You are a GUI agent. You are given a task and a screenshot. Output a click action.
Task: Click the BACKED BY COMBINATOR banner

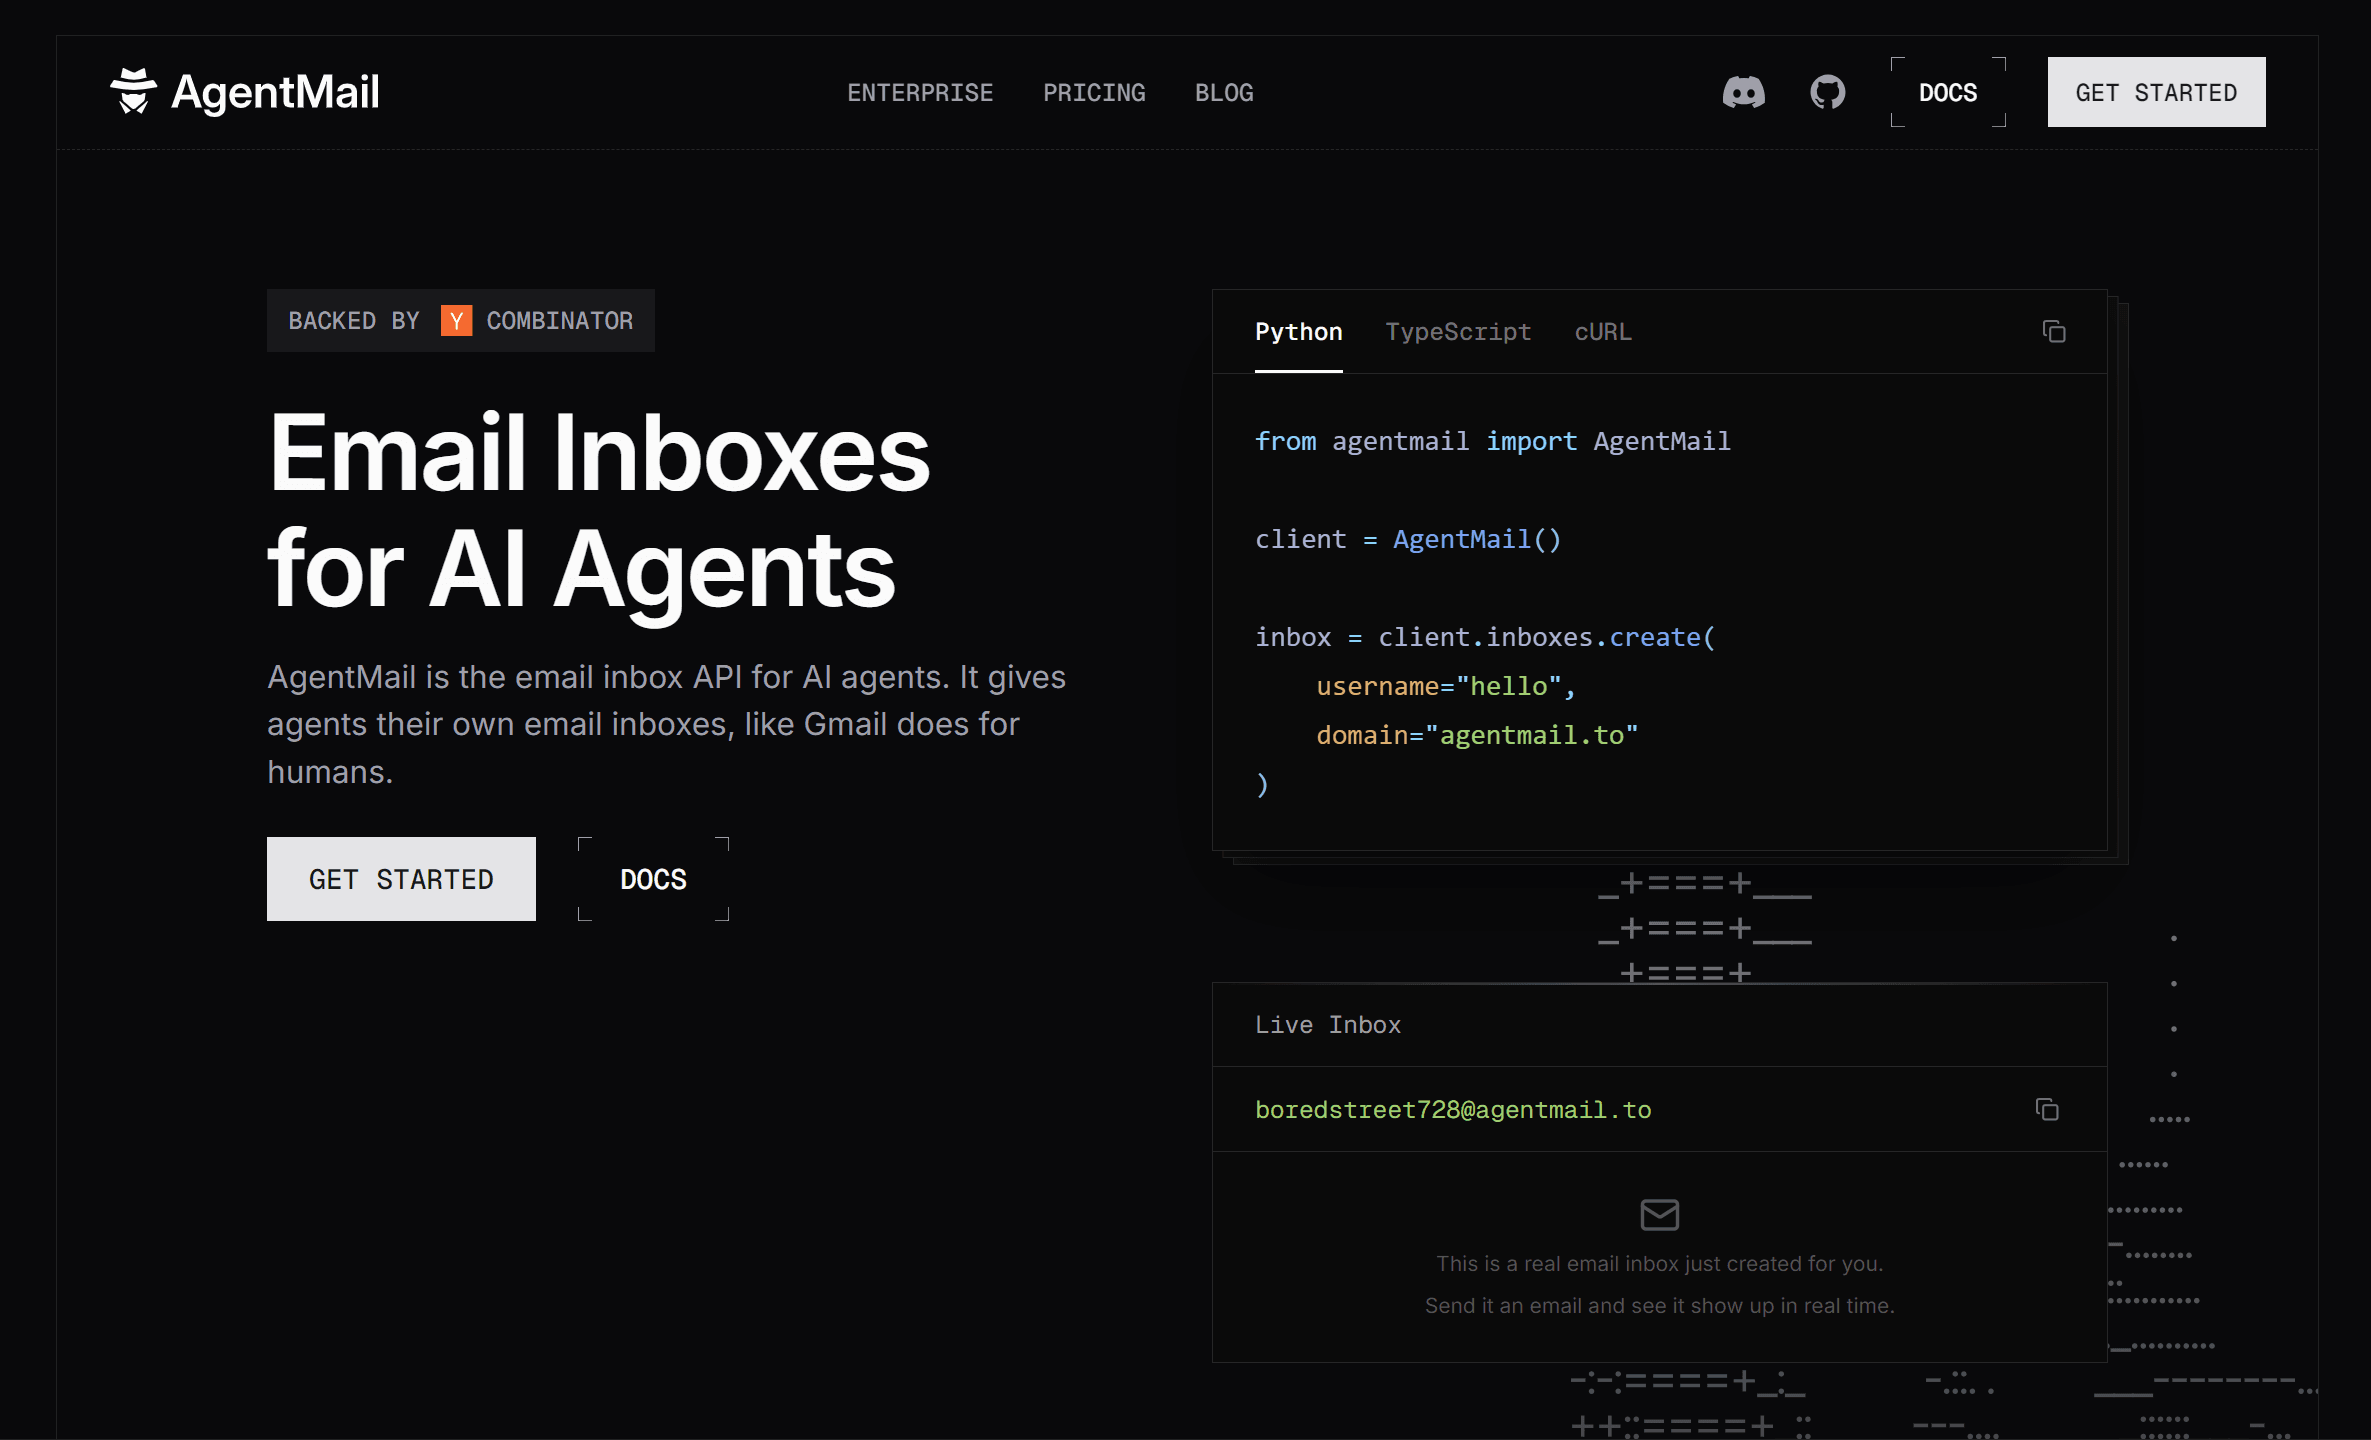(x=460, y=320)
